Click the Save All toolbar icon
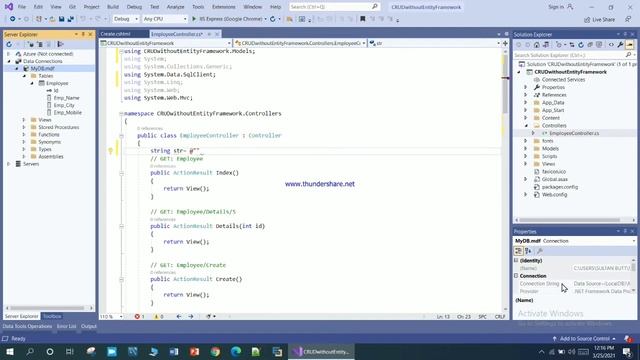Viewport: 640px width, 360px height. (x=71, y=19)
